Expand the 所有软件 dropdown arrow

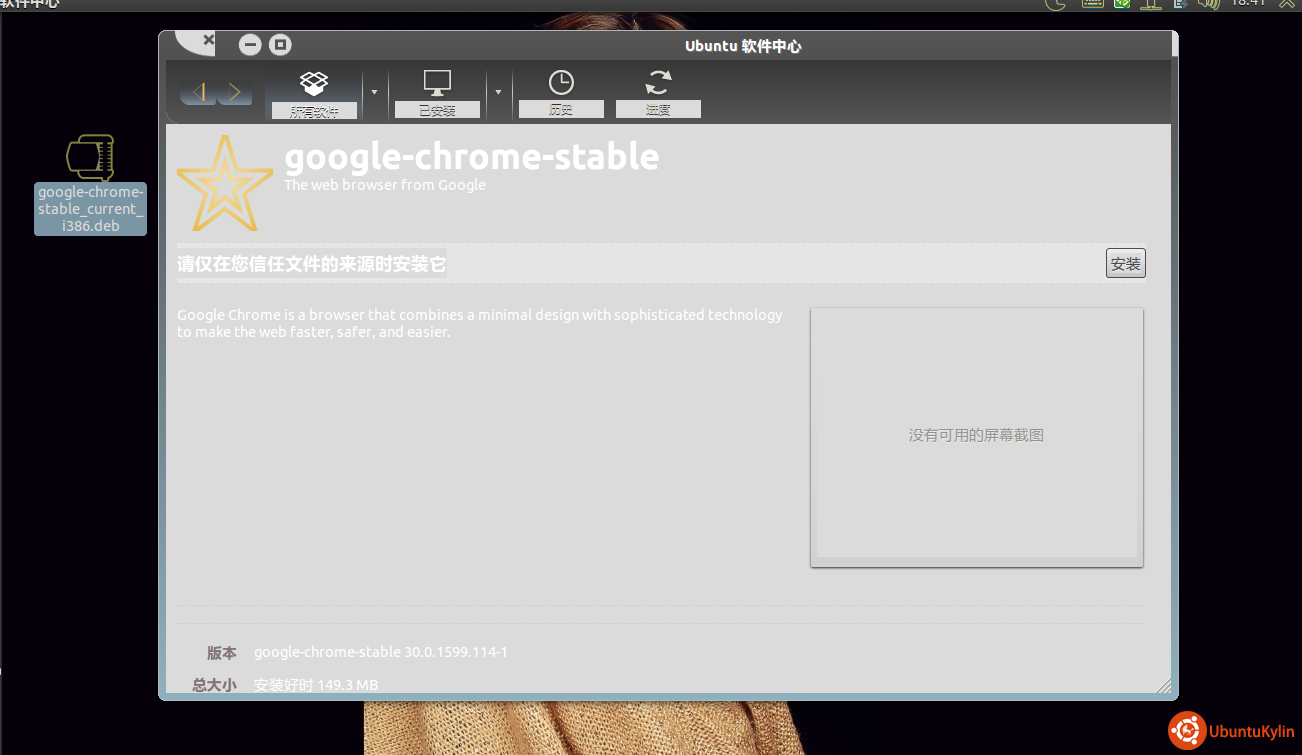374,92
